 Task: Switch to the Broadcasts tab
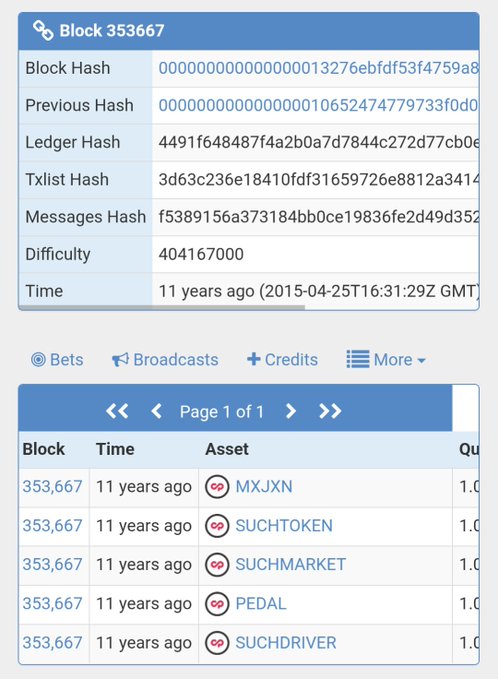[x=165, y=359]
